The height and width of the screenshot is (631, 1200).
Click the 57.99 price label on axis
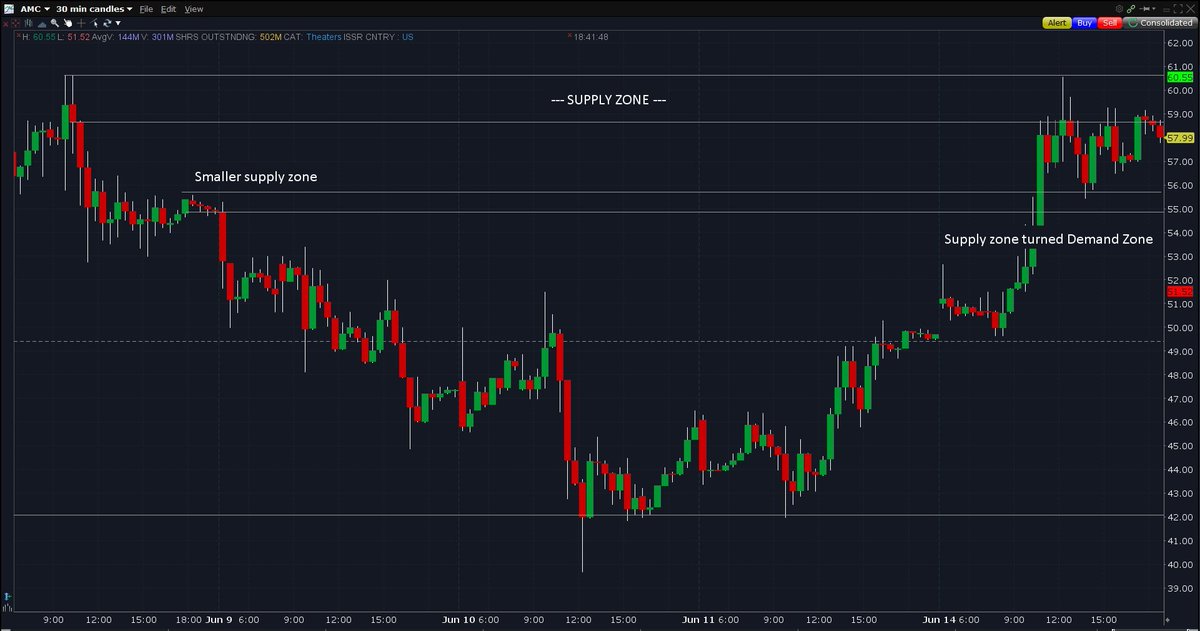pyautogui.click(x=1180, y=138)
